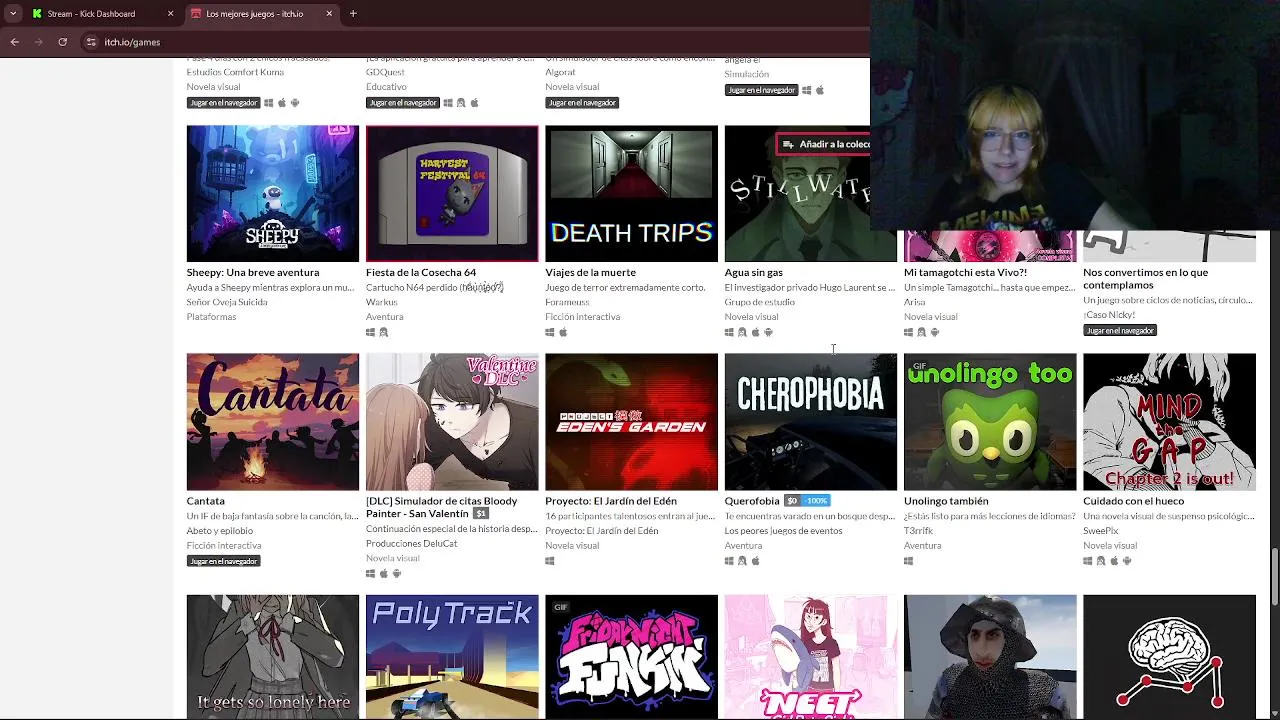
Task: Click Jugar en el navegador under GDQuest Educativo
Action: point(403,103)
